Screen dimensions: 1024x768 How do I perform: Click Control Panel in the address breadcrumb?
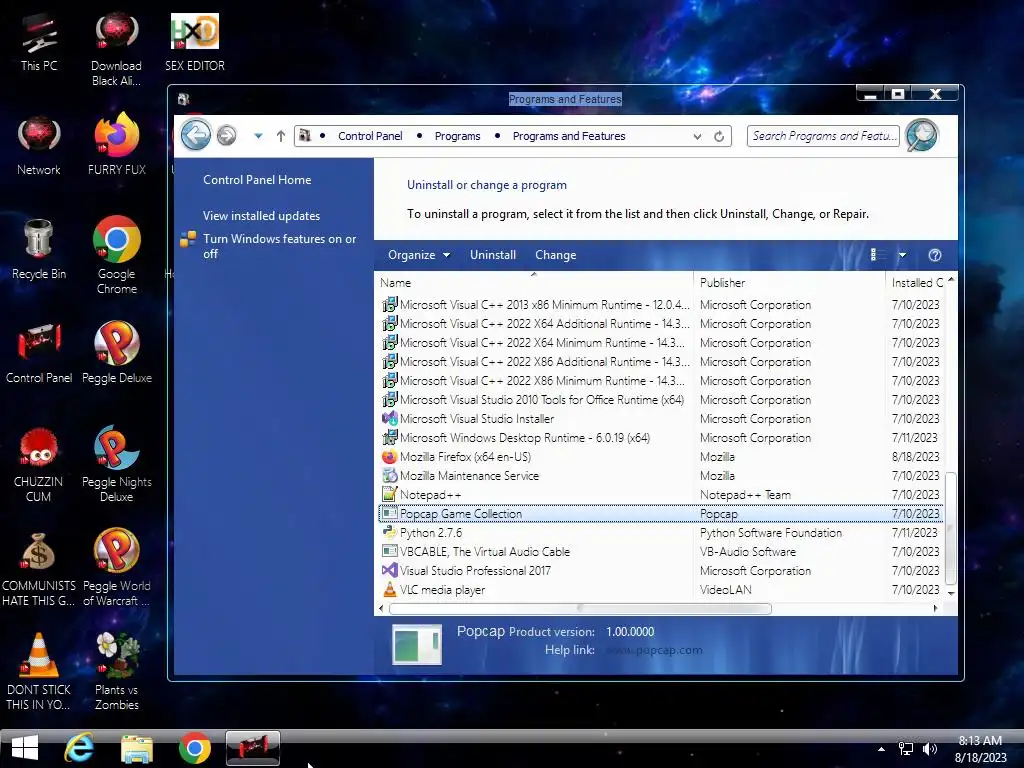pyautogui.click(x=370, y=136)
